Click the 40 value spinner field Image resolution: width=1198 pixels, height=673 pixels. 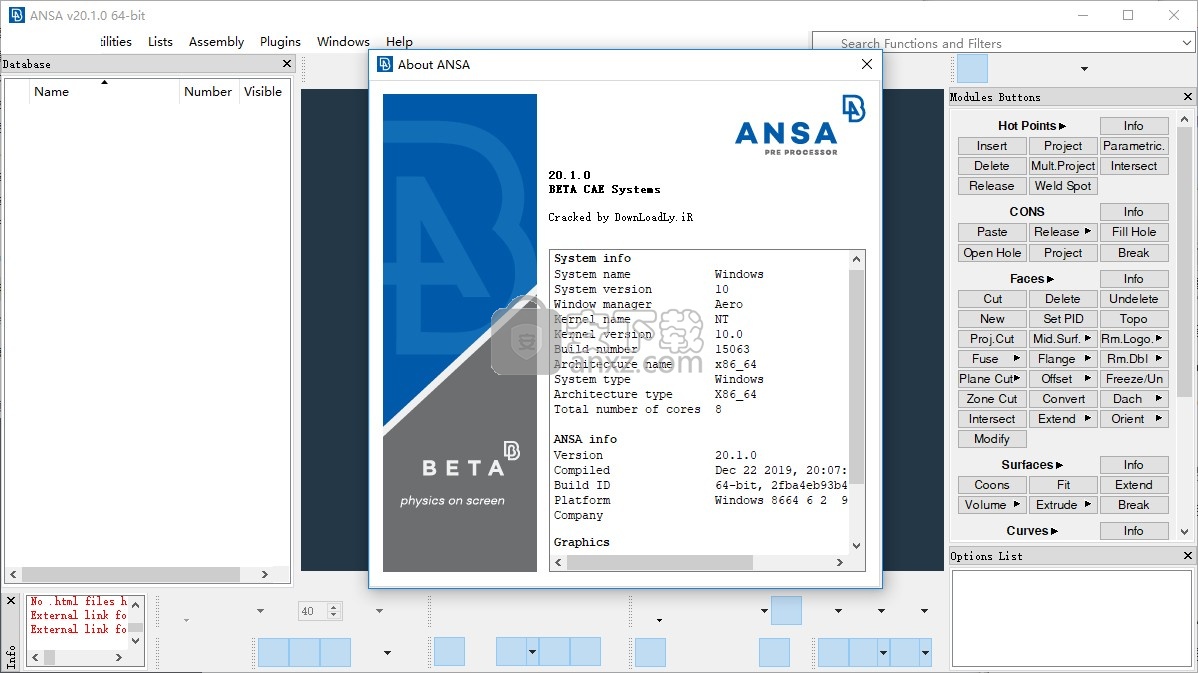click(x=313, y=611)
